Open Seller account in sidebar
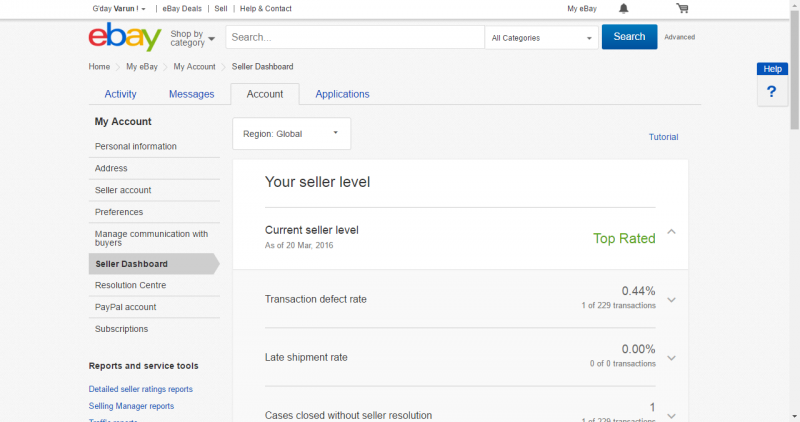Image resolution: width=800 pixels, height=422 pixels. [x=123, y=190]
